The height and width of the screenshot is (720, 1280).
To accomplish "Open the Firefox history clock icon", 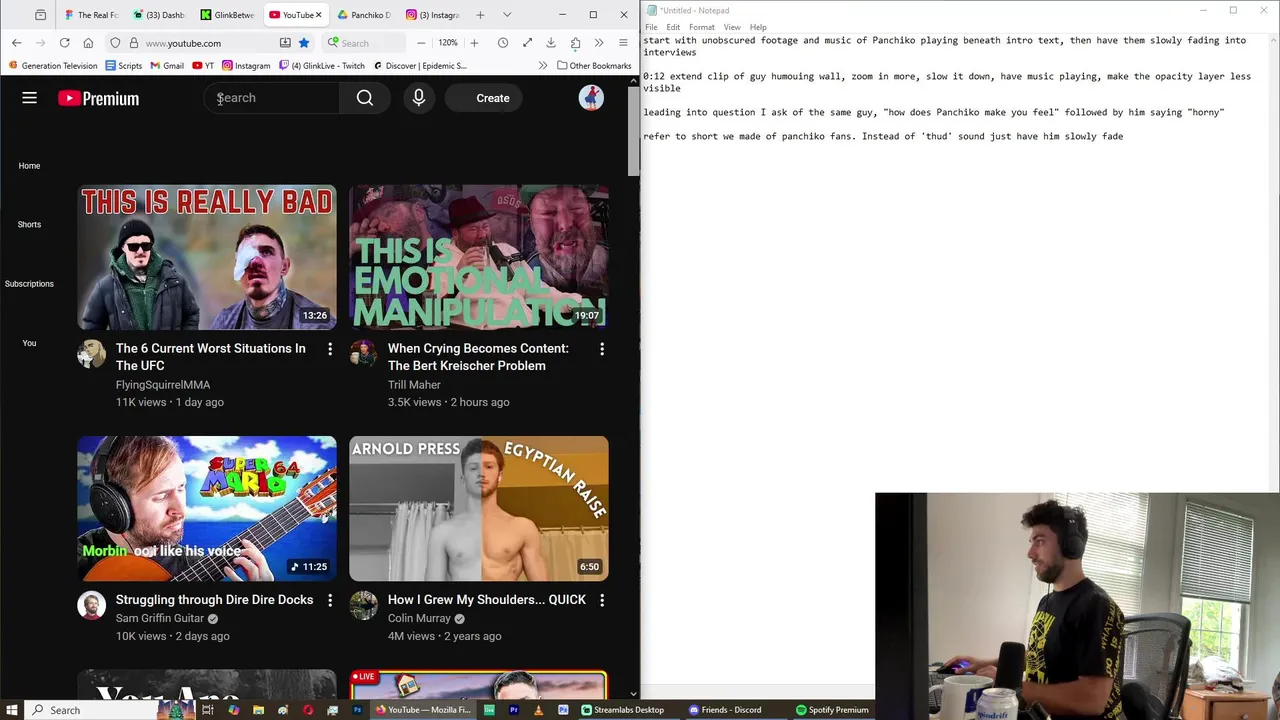I will tap(503, 43).
